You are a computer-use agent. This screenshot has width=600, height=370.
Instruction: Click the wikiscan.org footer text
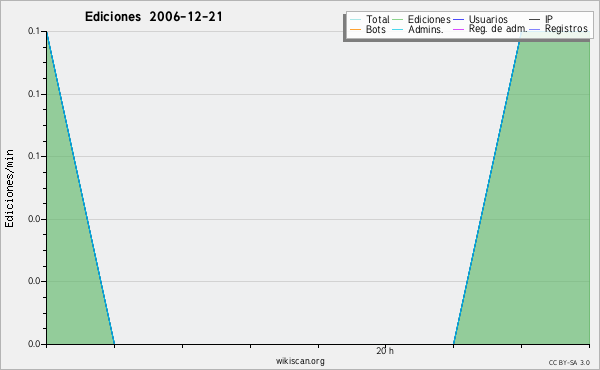click(x=300, y=361)
